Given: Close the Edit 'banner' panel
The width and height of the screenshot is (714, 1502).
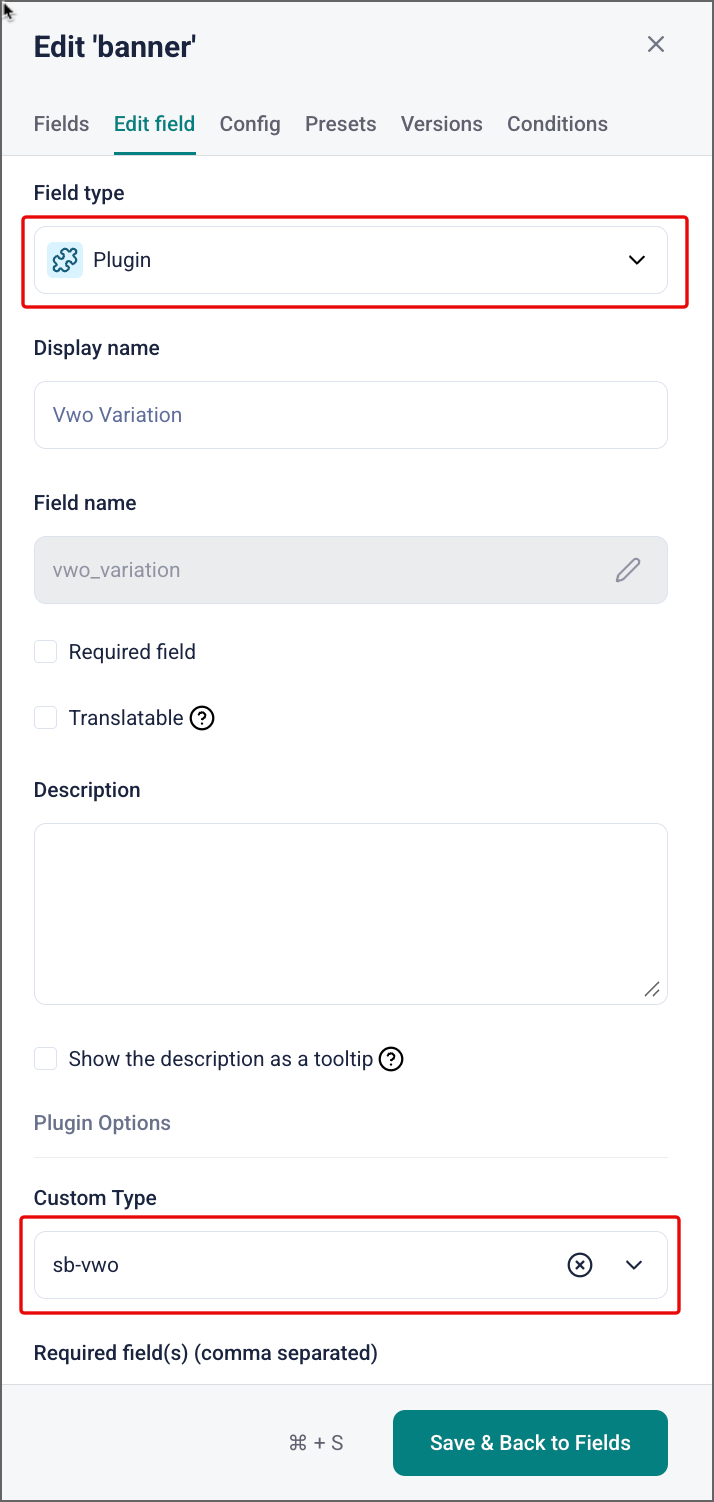Looking at the screenshot, I should pos(656,44).
